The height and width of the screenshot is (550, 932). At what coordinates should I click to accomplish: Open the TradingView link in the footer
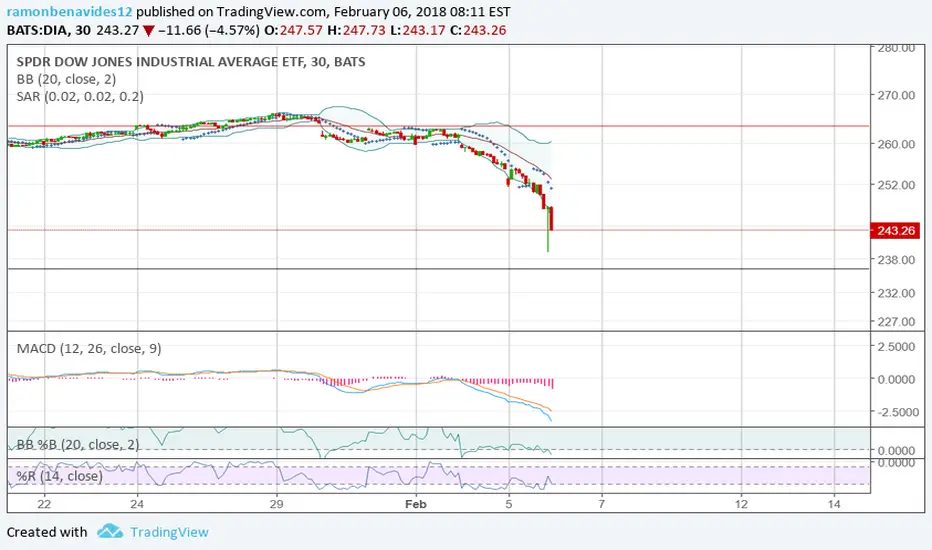pos(169,532)
